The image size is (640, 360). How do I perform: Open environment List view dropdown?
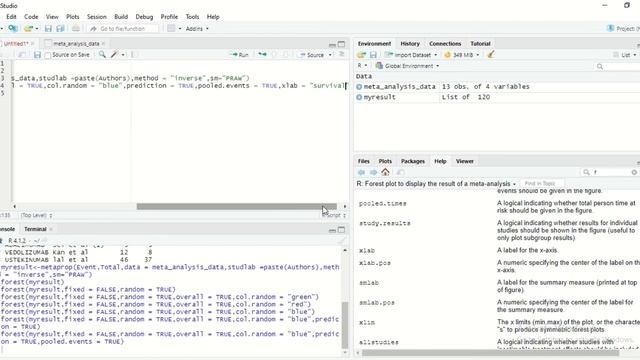point(624,55)
